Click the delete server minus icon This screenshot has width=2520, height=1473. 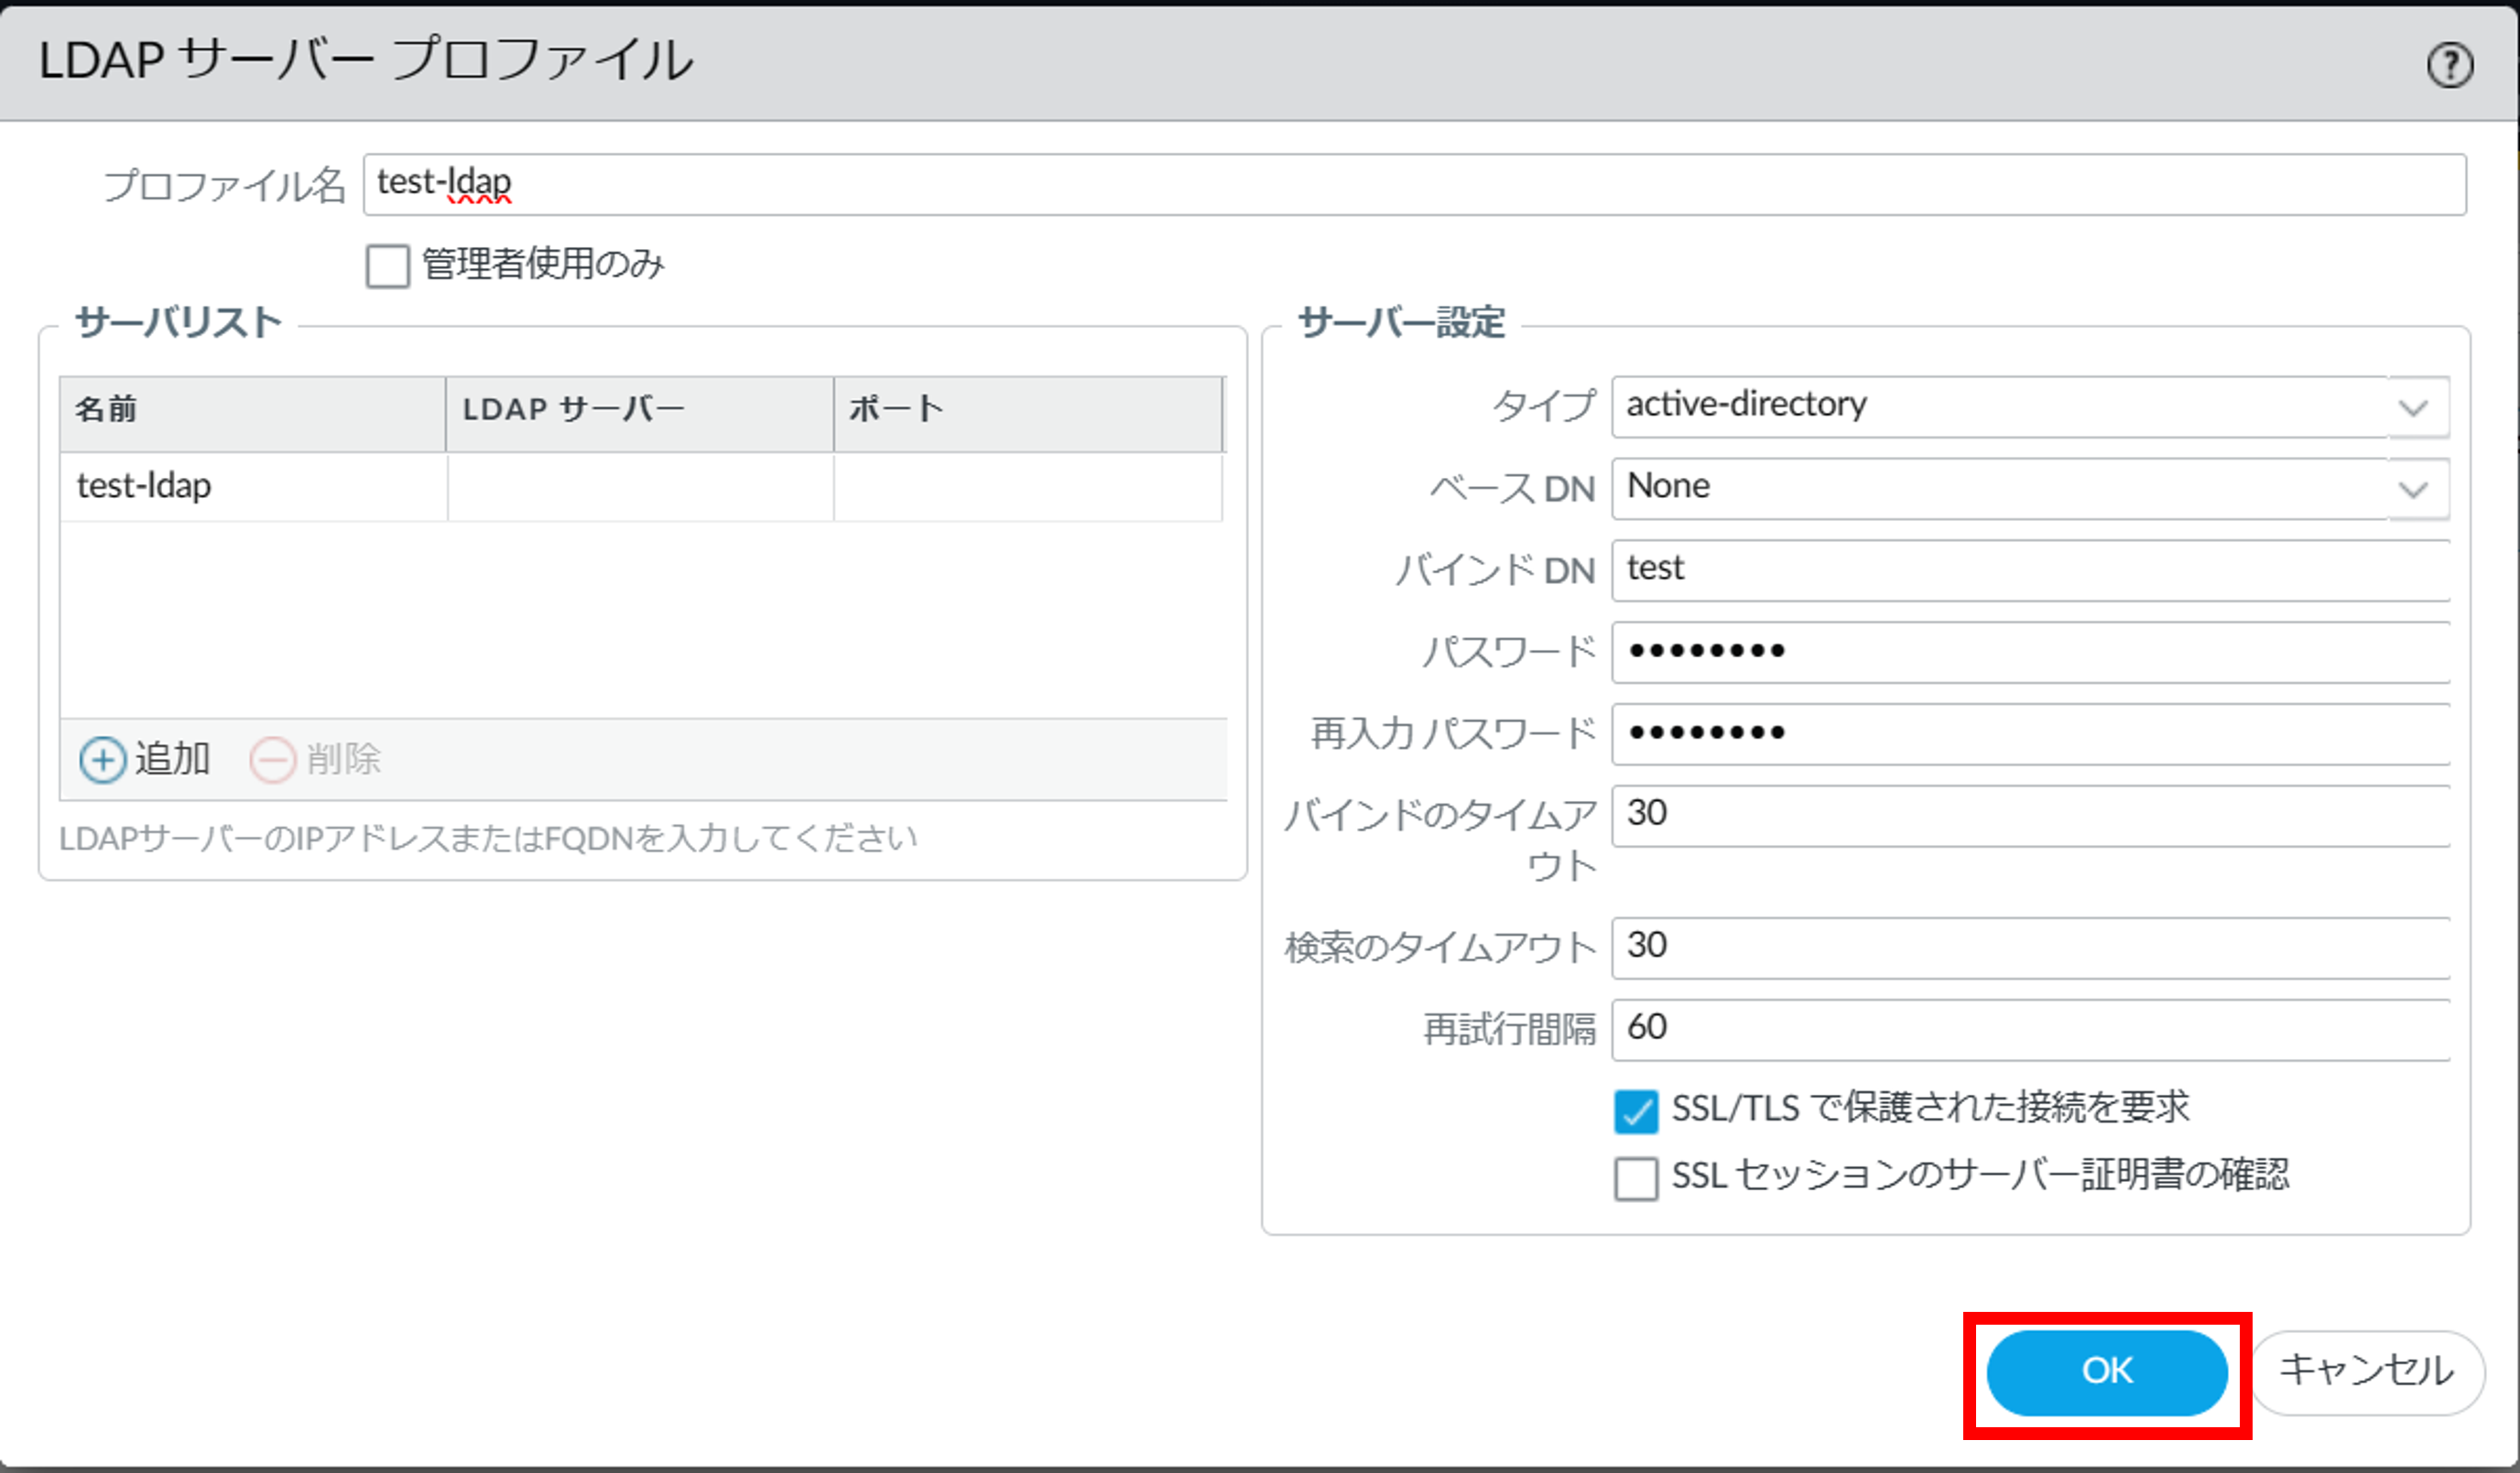272,760
